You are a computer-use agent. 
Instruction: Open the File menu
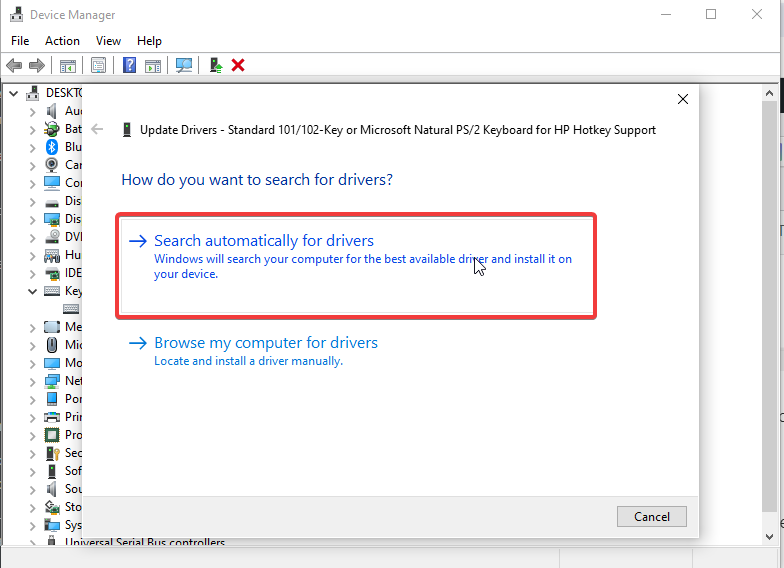[x=20, y=41]
